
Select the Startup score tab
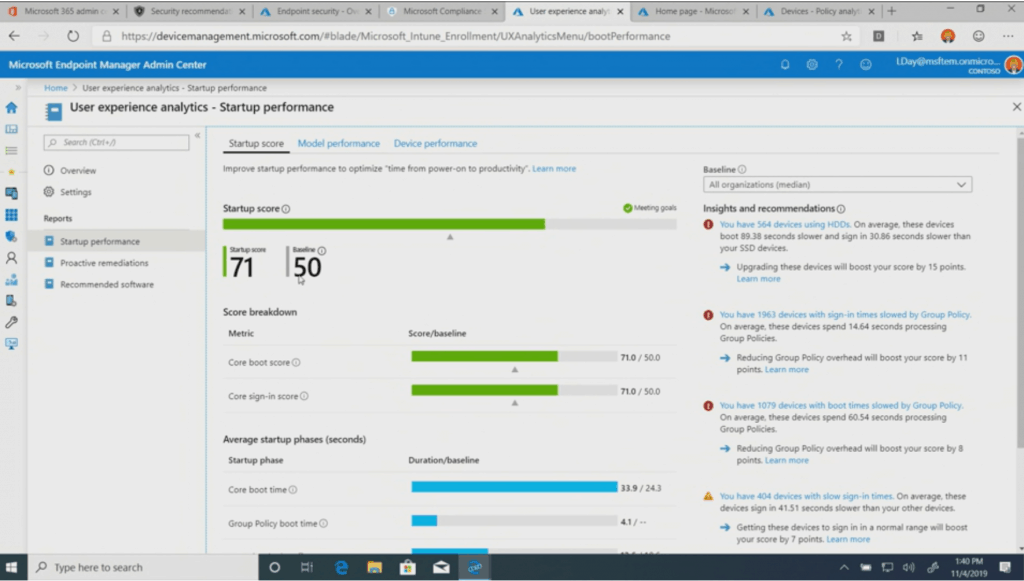click(x=256, y=144)
